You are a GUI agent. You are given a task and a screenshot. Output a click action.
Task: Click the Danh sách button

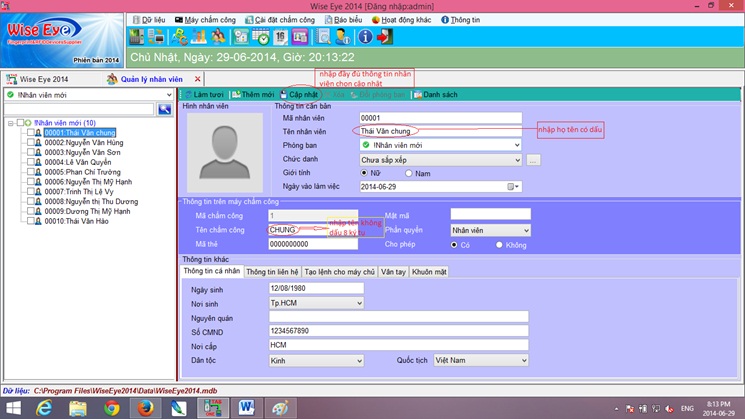point(436,95)
